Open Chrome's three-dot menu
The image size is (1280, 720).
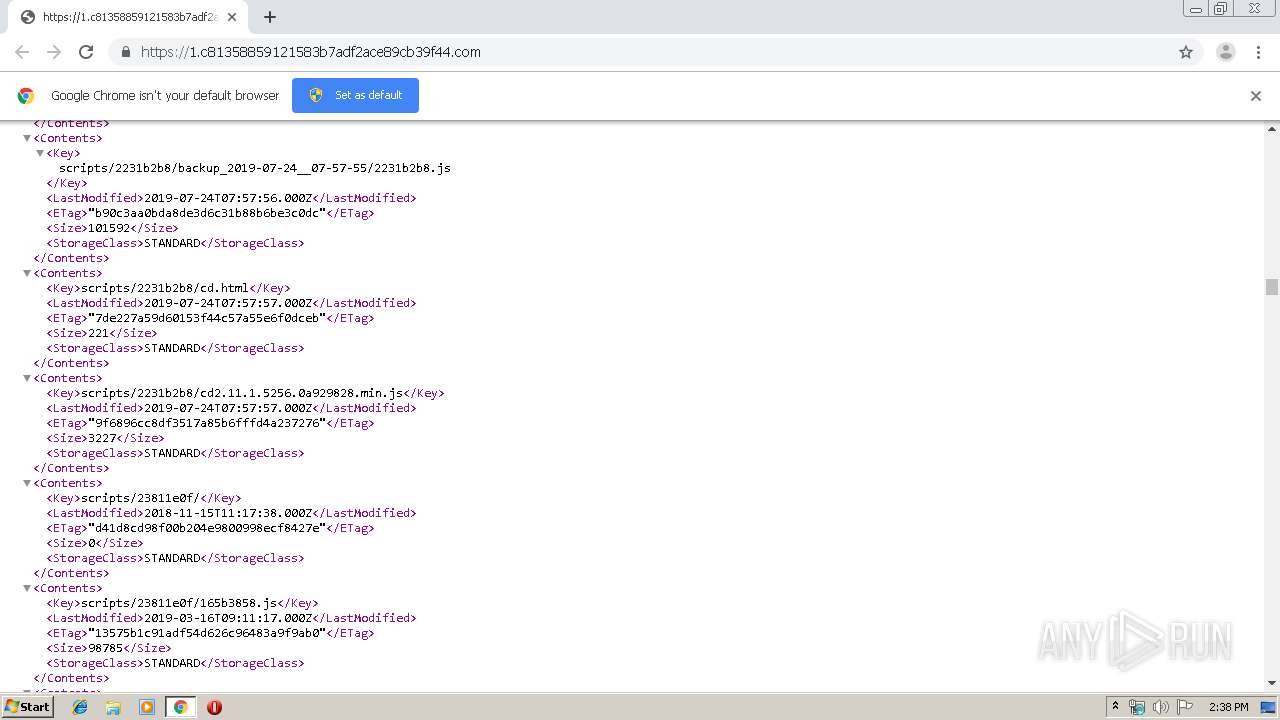(1258, 52)
